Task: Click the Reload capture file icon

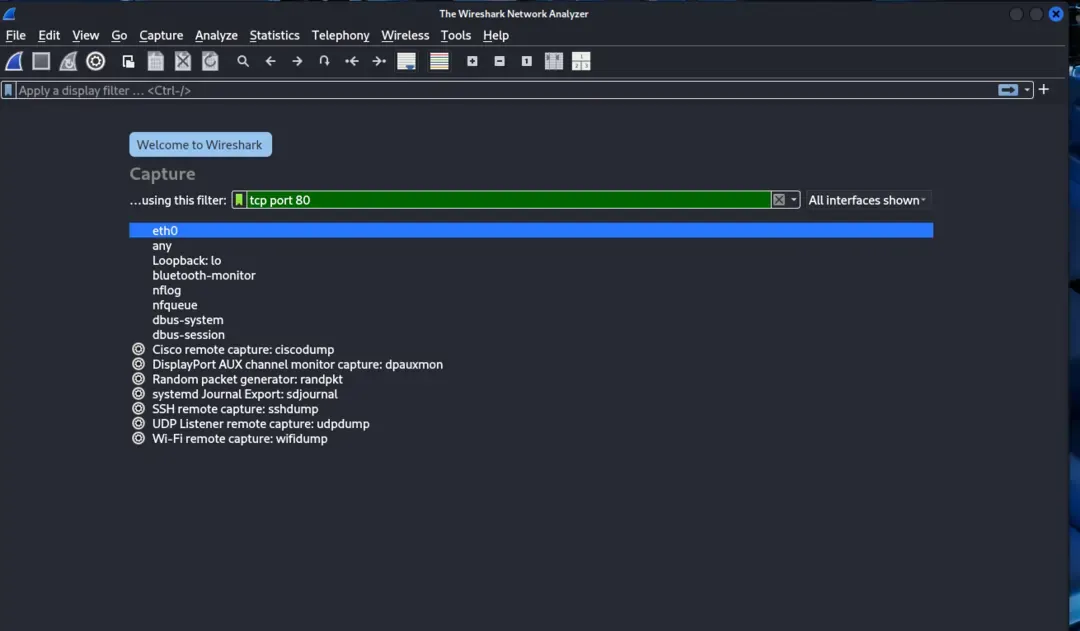Action: point(210,61)
